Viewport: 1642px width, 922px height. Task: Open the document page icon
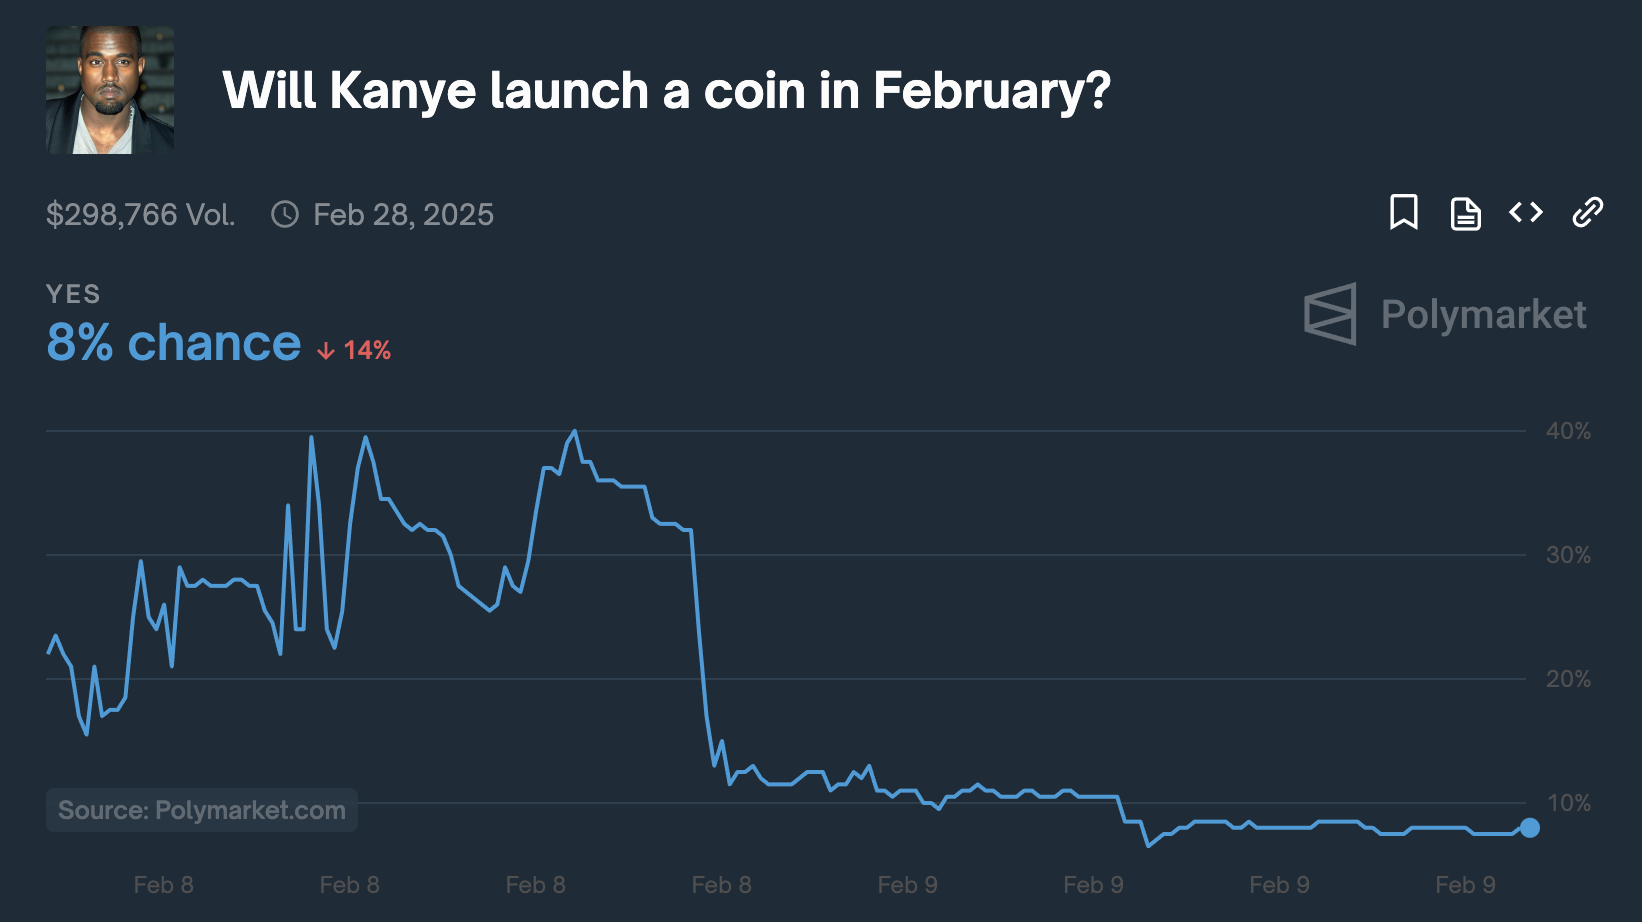pyautogui.click(x=1465, y=213)
